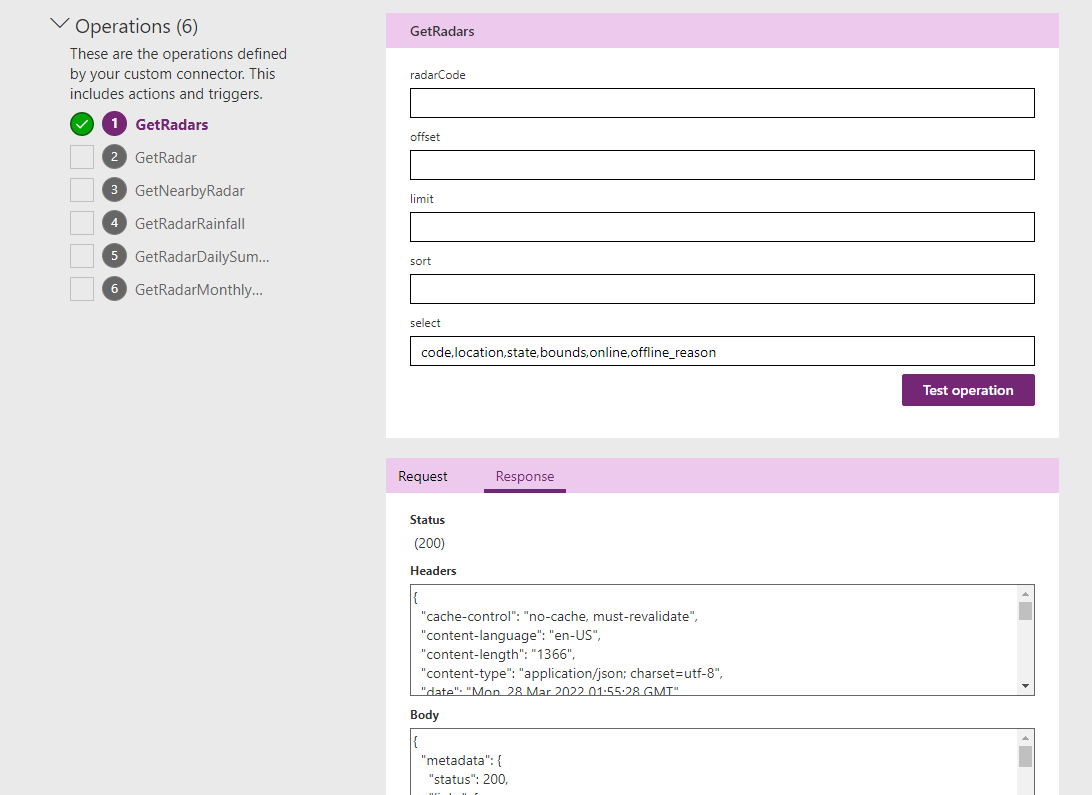1092x795 pixels.
Task: Click the "metadata": { line in Body
Action: point(461,760)
